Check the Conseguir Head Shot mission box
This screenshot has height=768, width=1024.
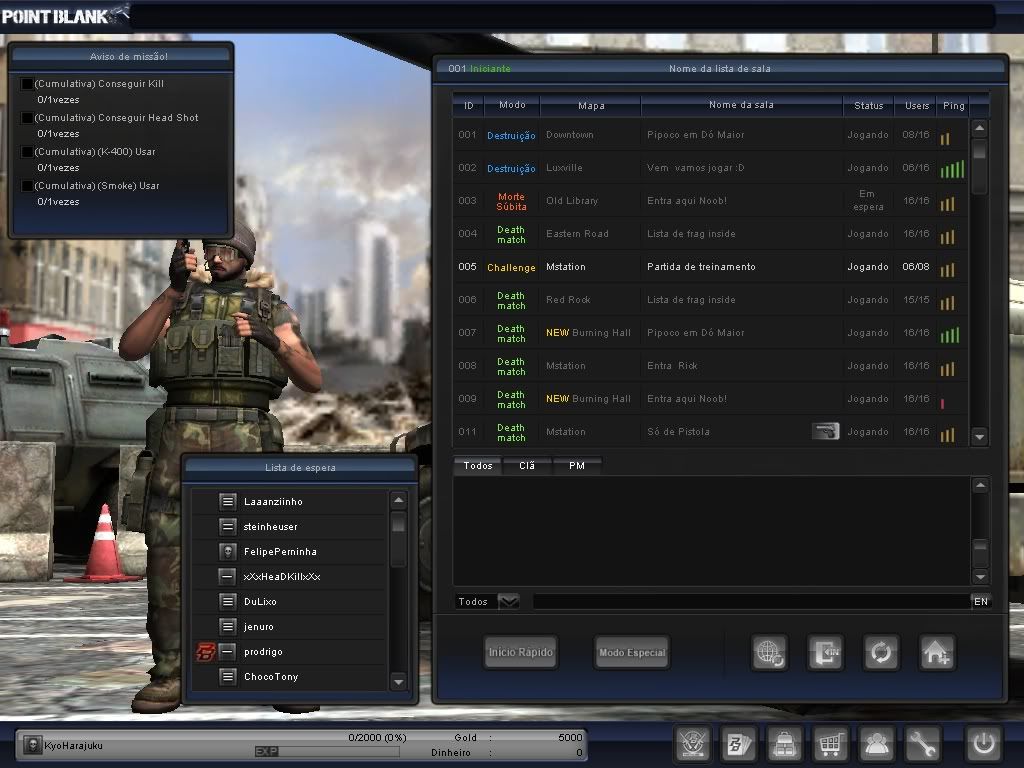coord(27,118)
